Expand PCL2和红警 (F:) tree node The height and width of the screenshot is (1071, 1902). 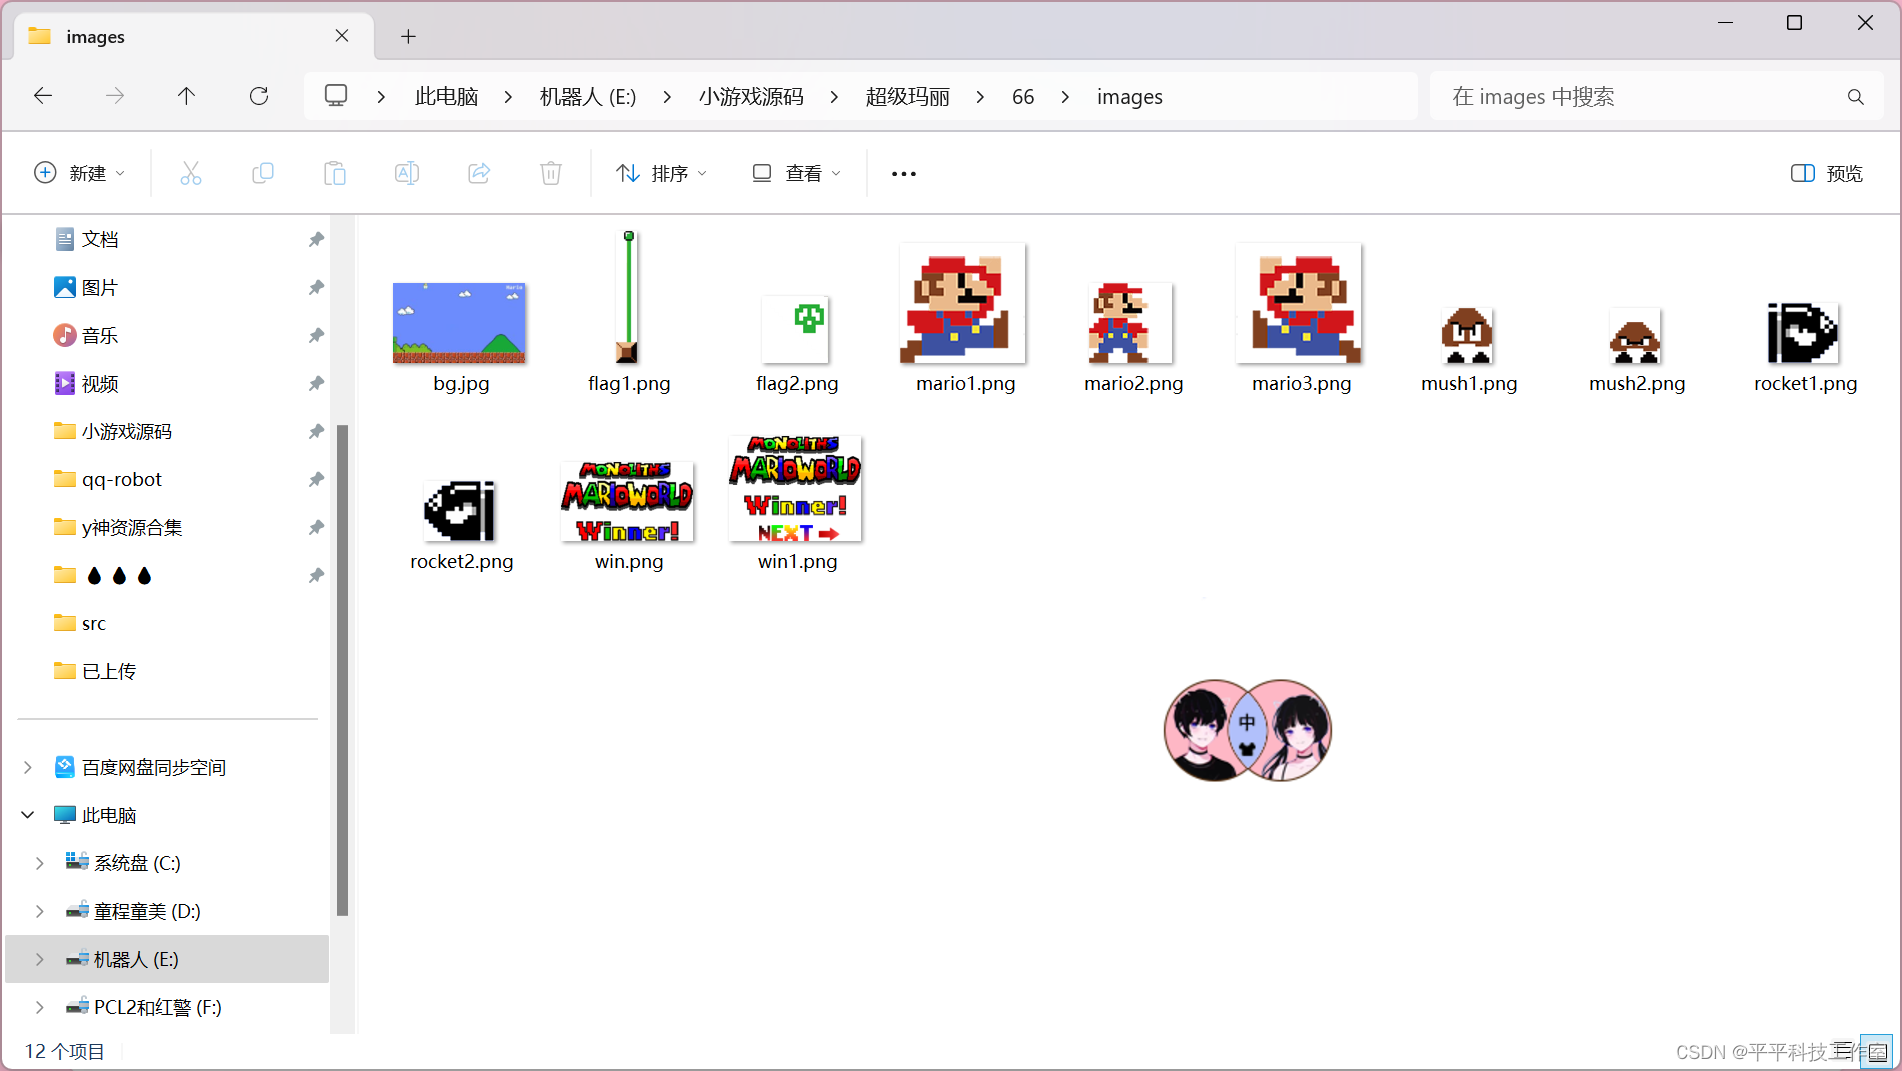click(x=40, y=1007)
